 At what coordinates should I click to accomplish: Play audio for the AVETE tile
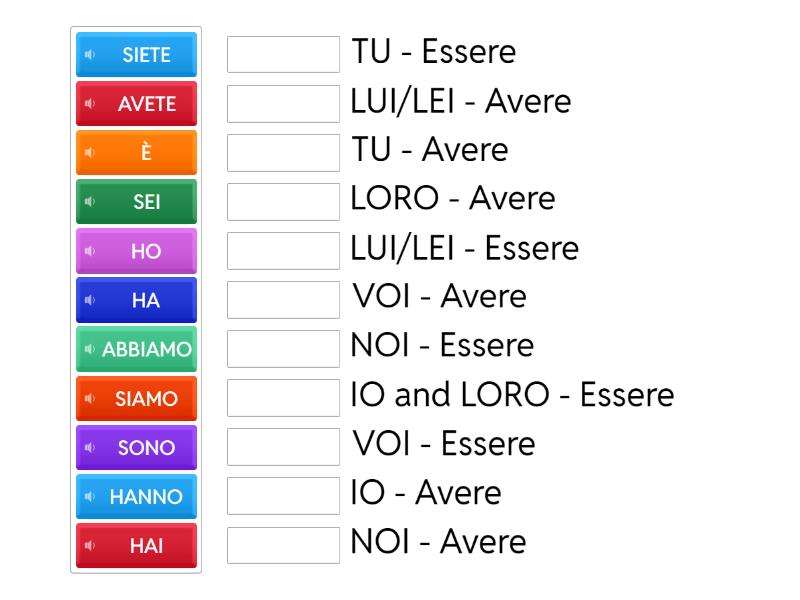[x=90, y=104]
